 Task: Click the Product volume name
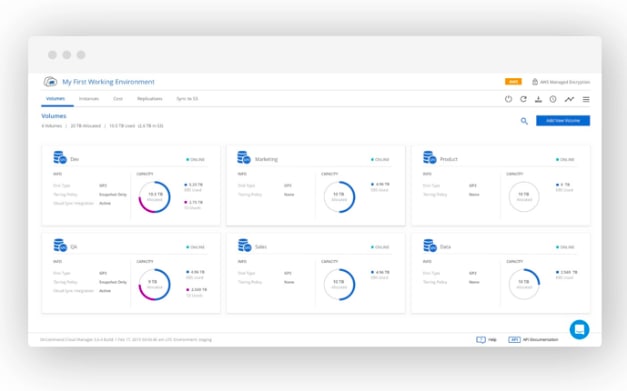449,159
